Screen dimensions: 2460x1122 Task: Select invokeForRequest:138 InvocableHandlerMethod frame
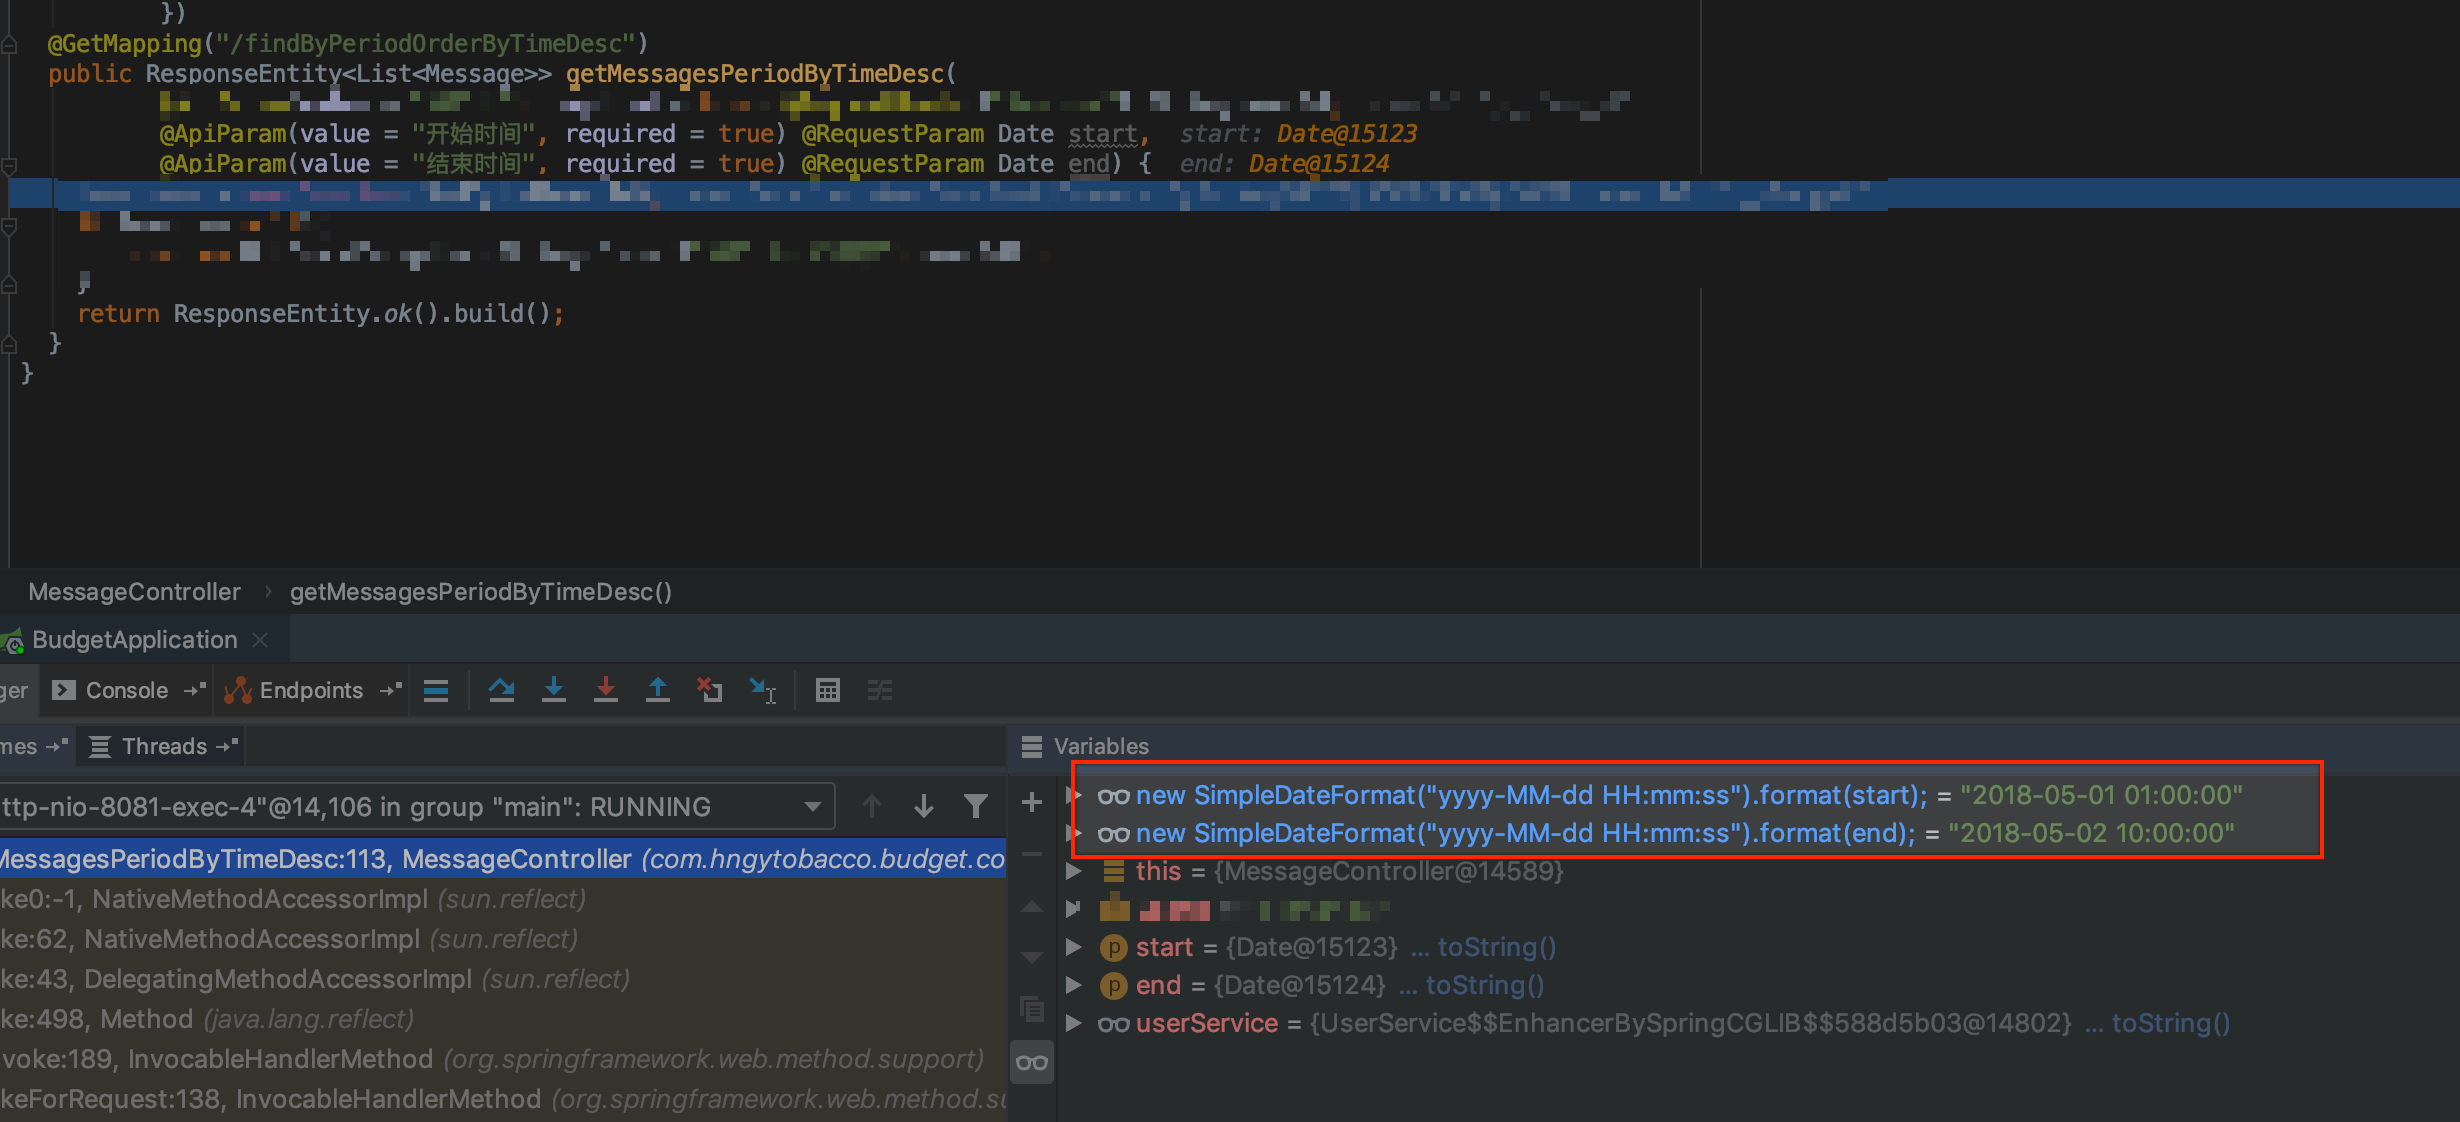tap(503, 1099)
